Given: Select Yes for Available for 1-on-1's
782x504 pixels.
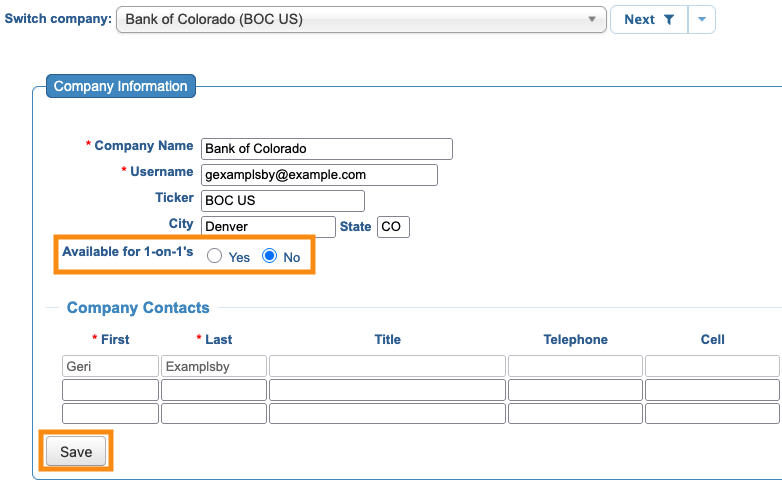Looking at the screenshot, I should coord(214,257).
